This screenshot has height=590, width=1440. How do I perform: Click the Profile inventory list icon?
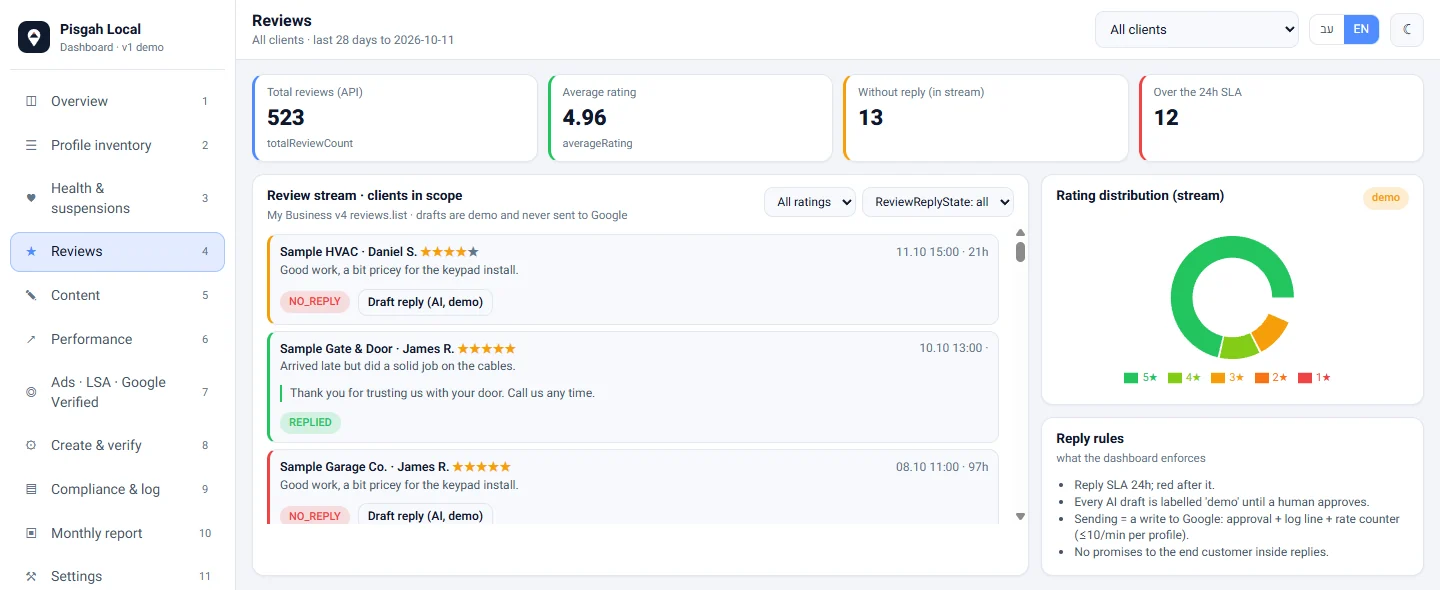pos(31,145)
